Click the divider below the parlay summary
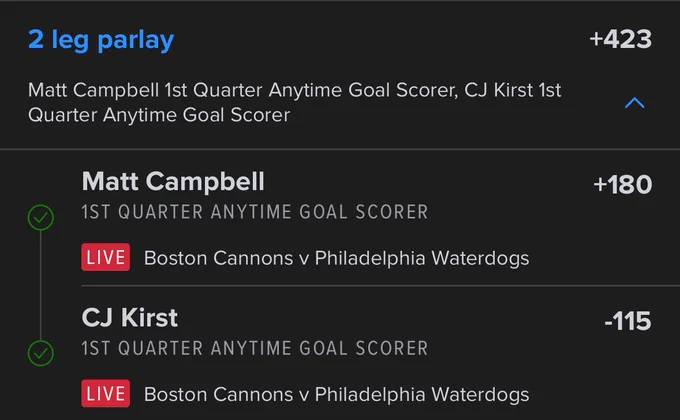Viewport: 680px width, 420px height. click(340, 149)
